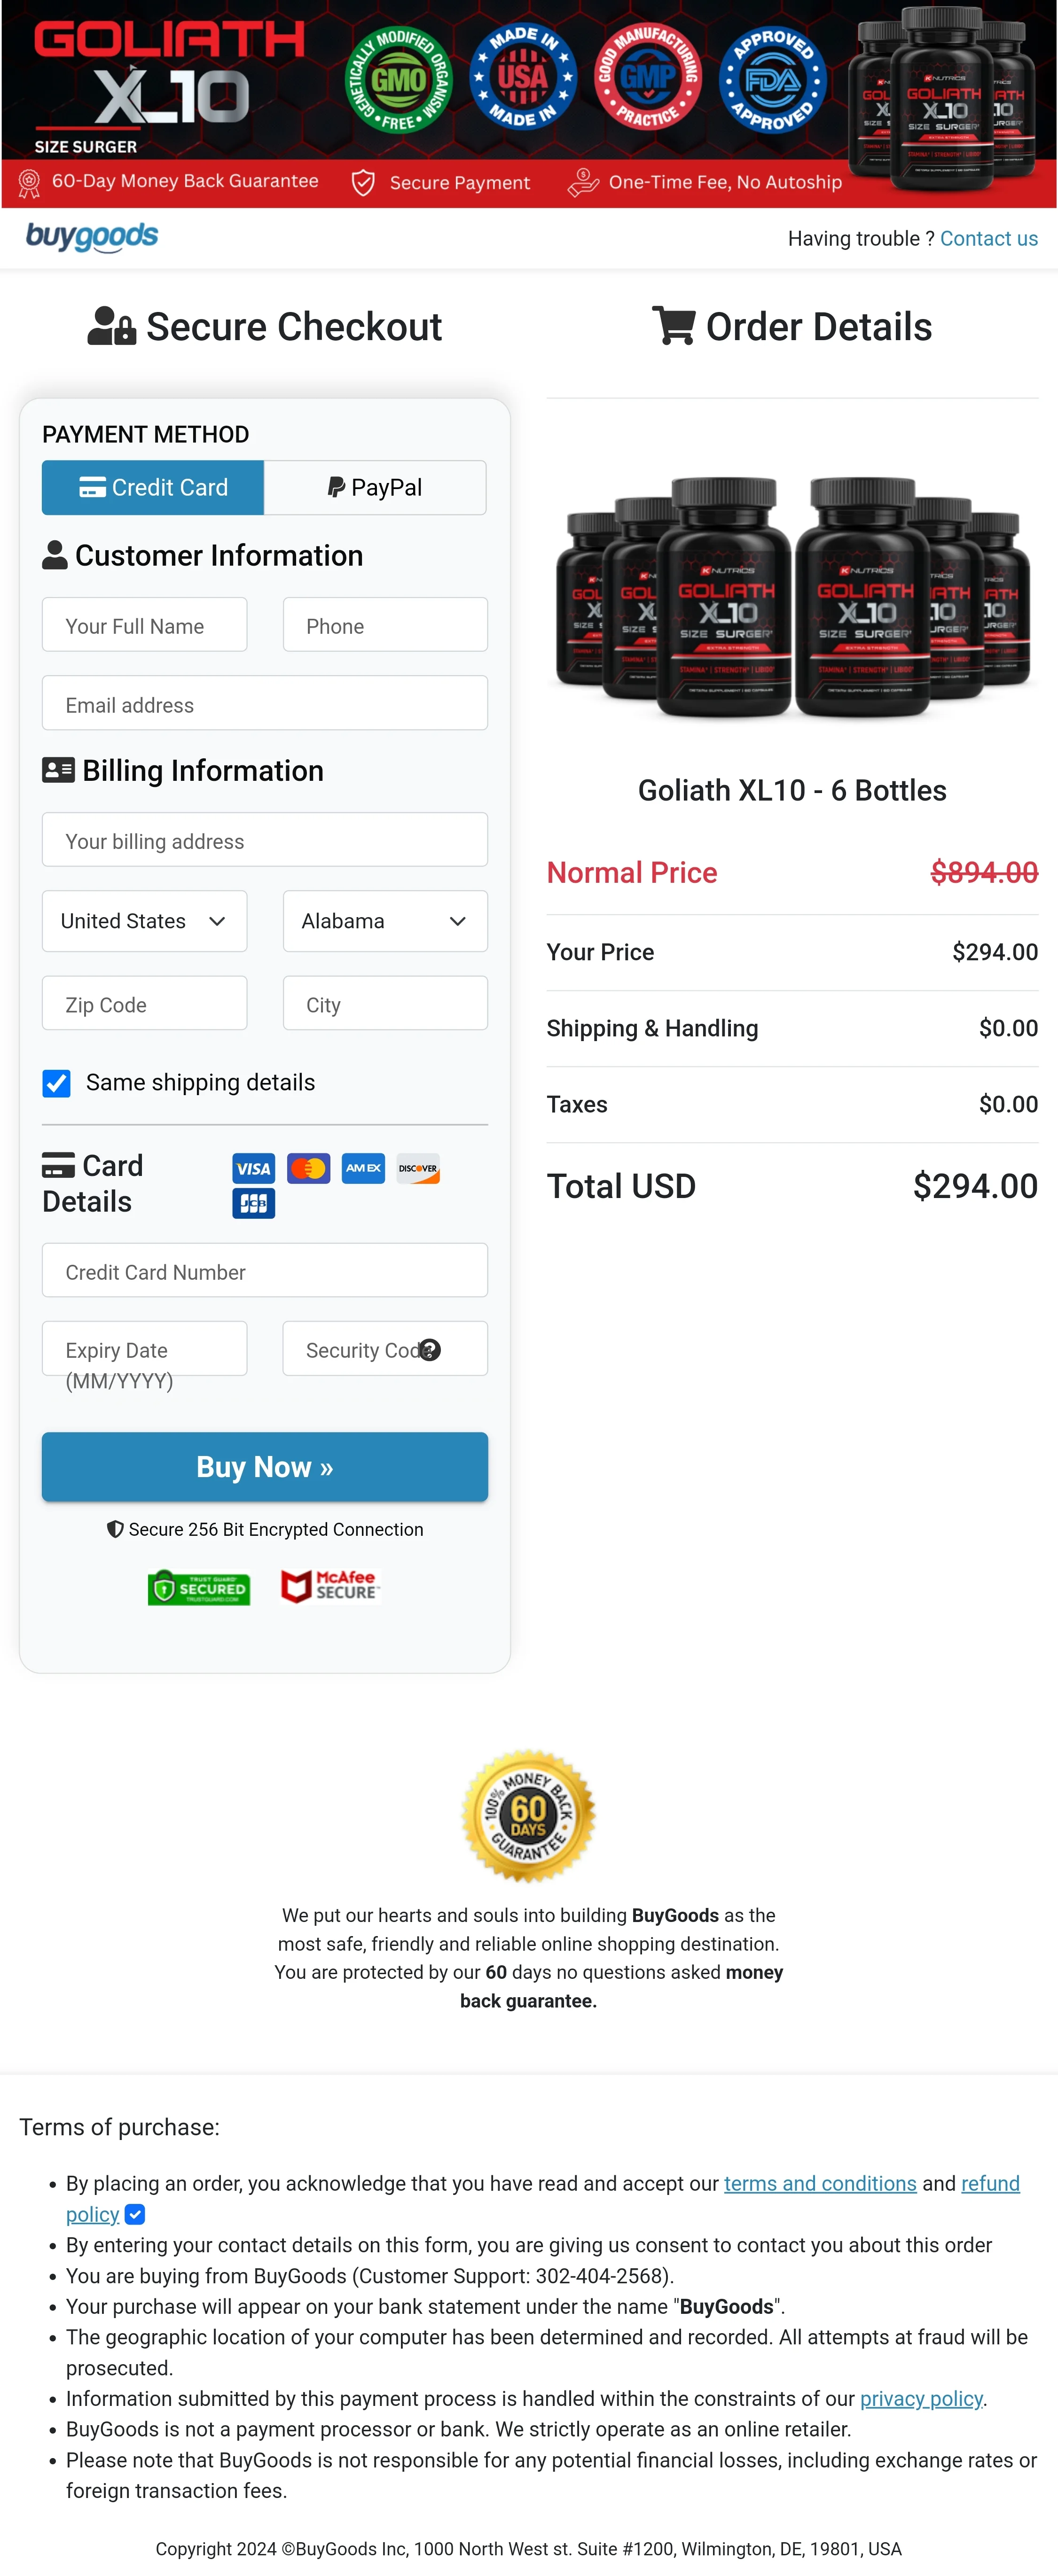Click the Trust Guard Secured badge
This screenshot has height=2576, width=1058.
(198, 1588)
